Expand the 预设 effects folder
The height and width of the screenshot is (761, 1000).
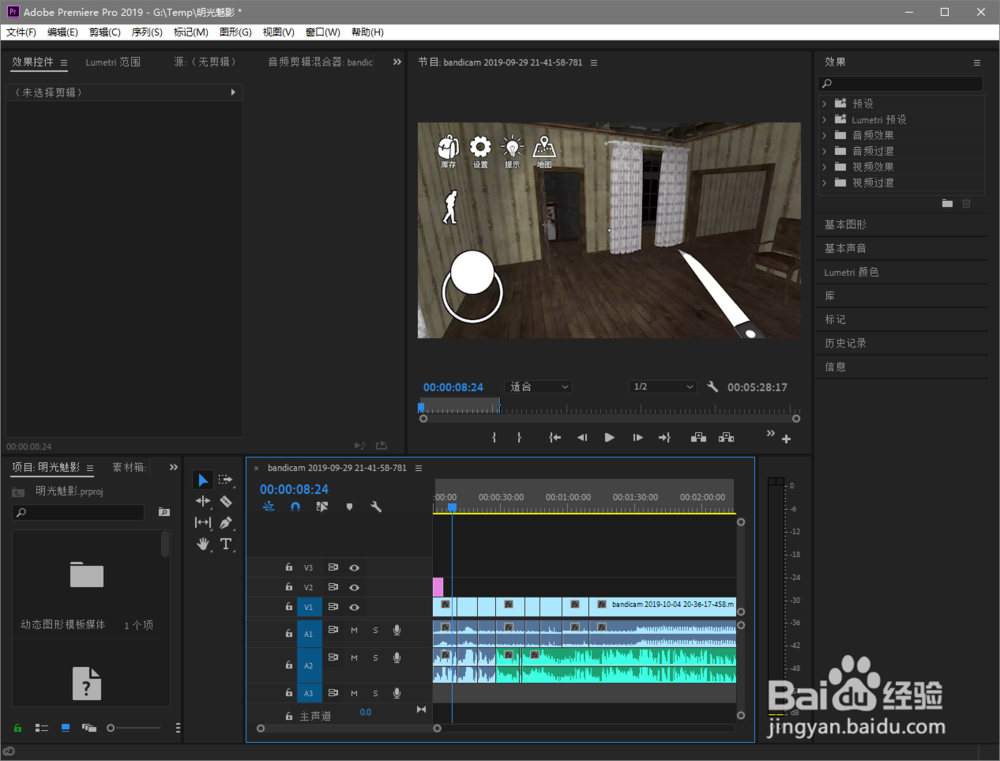pyautogui.click(x=824, y=103)
